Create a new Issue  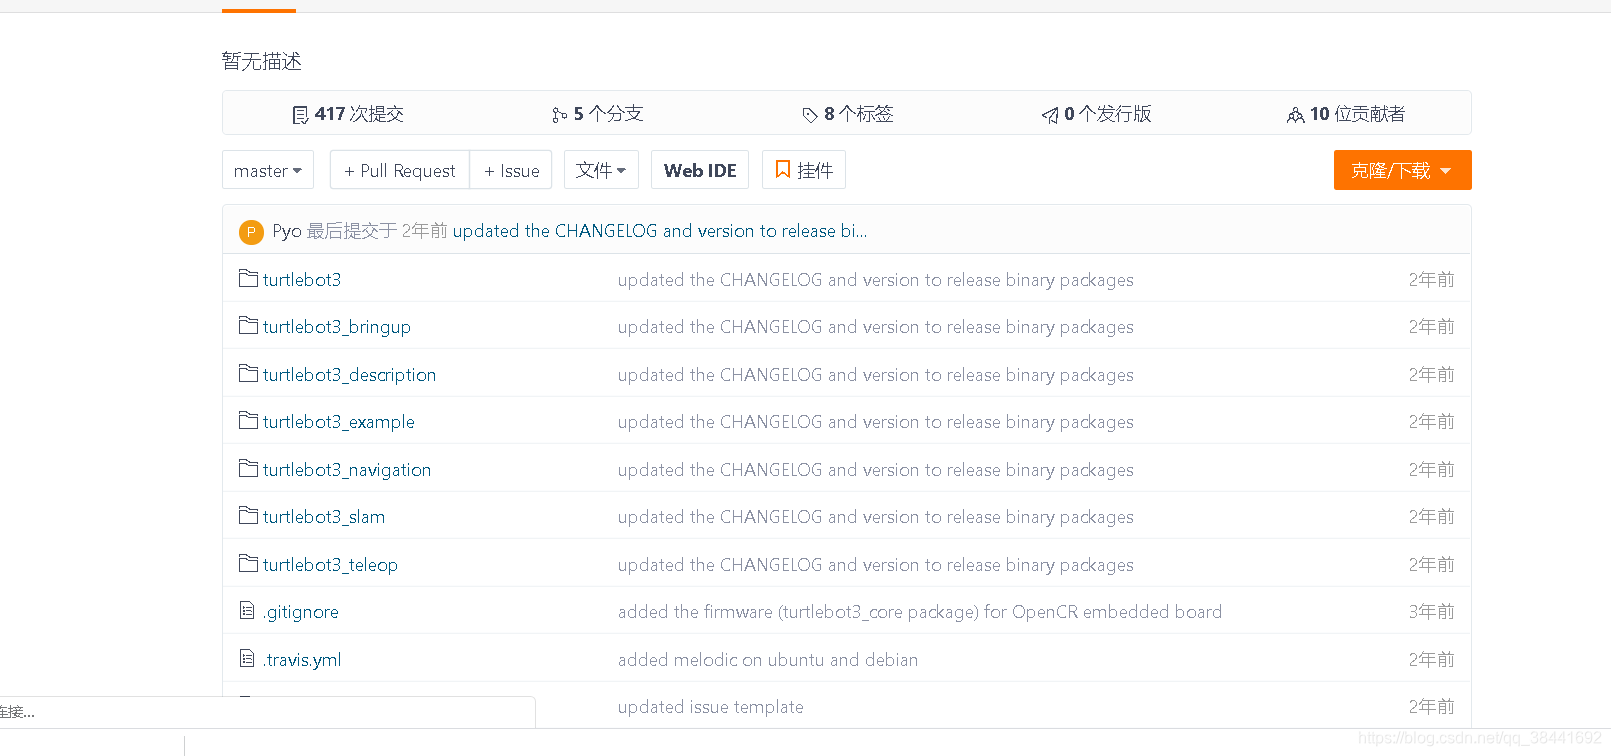point(512,170)
